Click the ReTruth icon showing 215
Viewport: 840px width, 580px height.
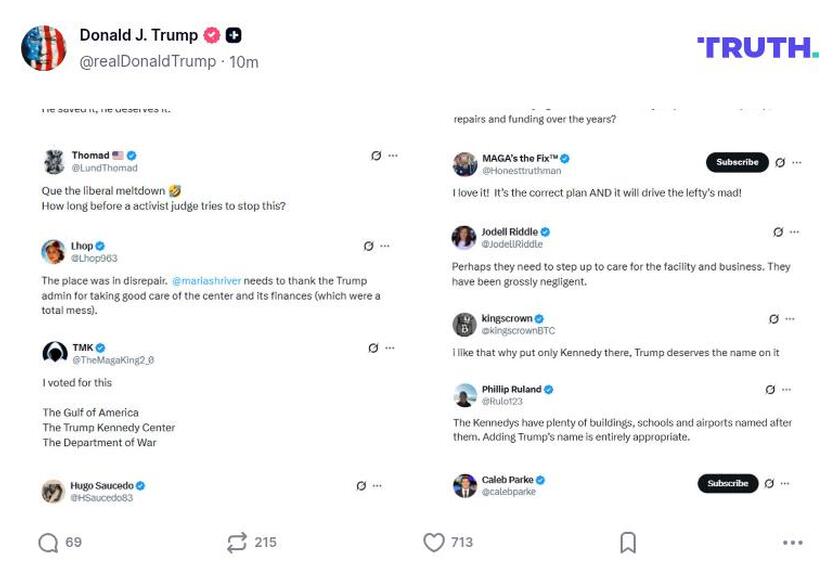coord(236,541)
